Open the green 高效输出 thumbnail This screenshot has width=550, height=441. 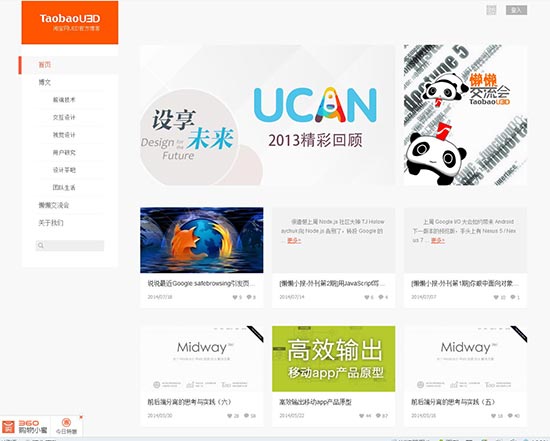[334, 359]
